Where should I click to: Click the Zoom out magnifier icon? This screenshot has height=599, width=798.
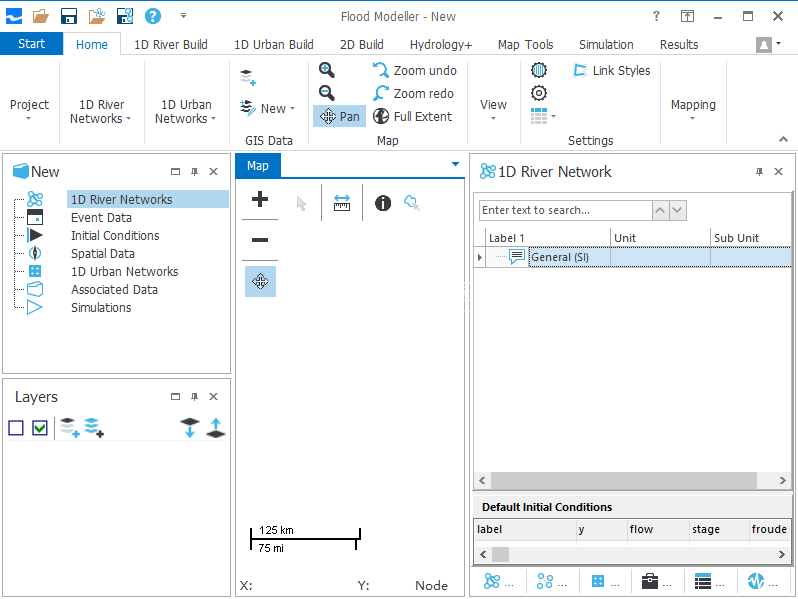(x=326, y=93)
